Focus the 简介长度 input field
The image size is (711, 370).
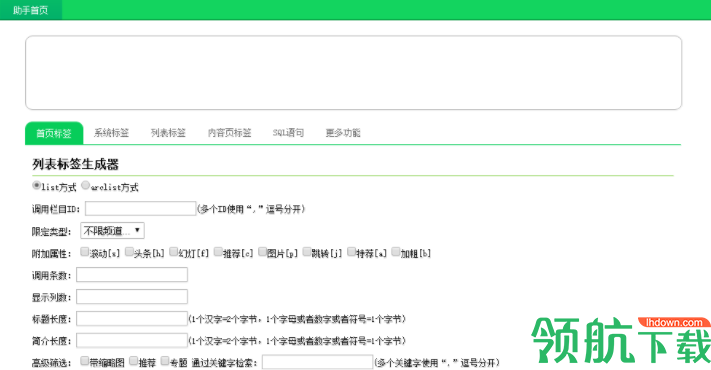tap(132, 340)
